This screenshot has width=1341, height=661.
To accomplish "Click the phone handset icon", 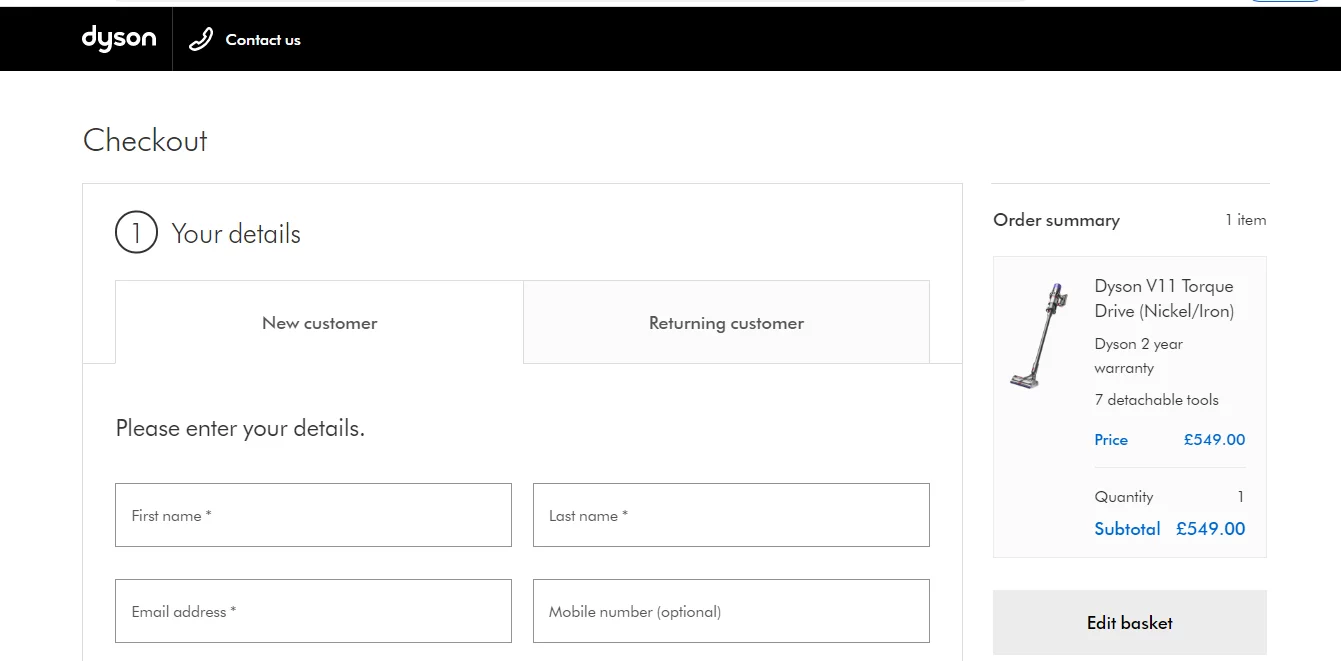I will (x=201, y=40).
